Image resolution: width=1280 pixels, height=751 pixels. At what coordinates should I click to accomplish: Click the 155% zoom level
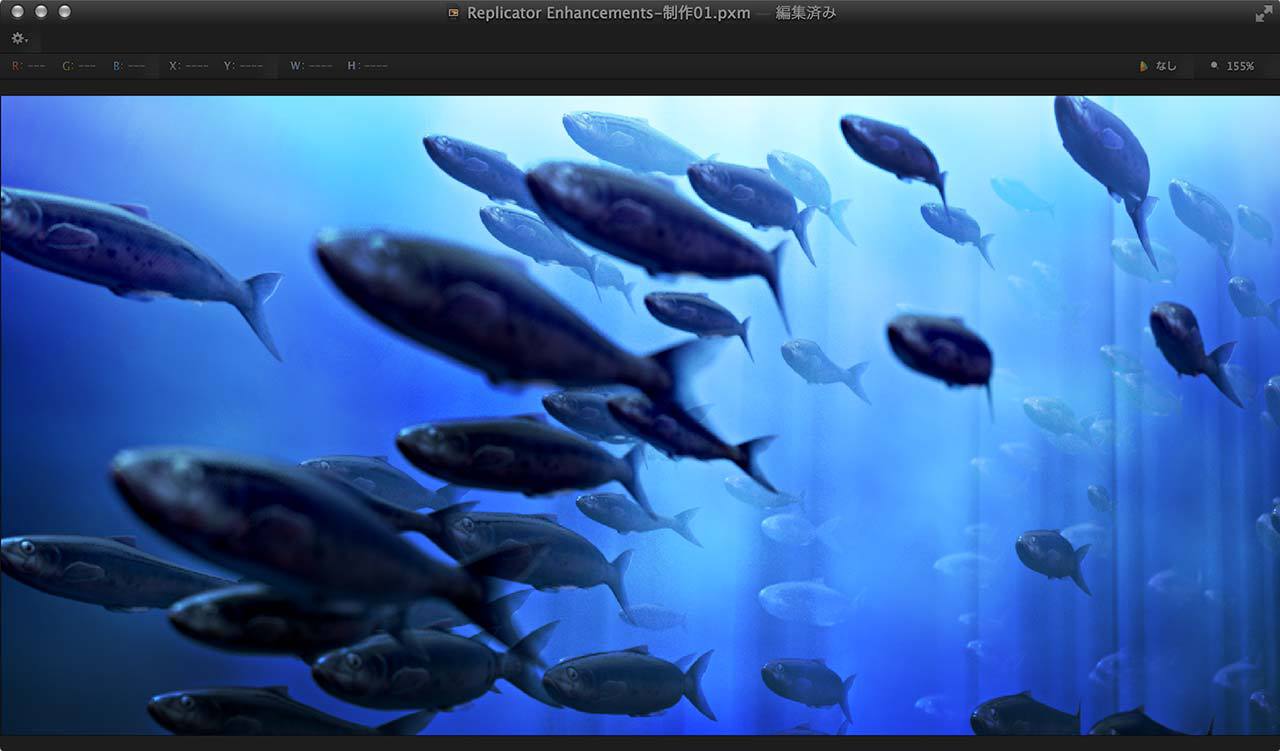tap(1240, 66)
